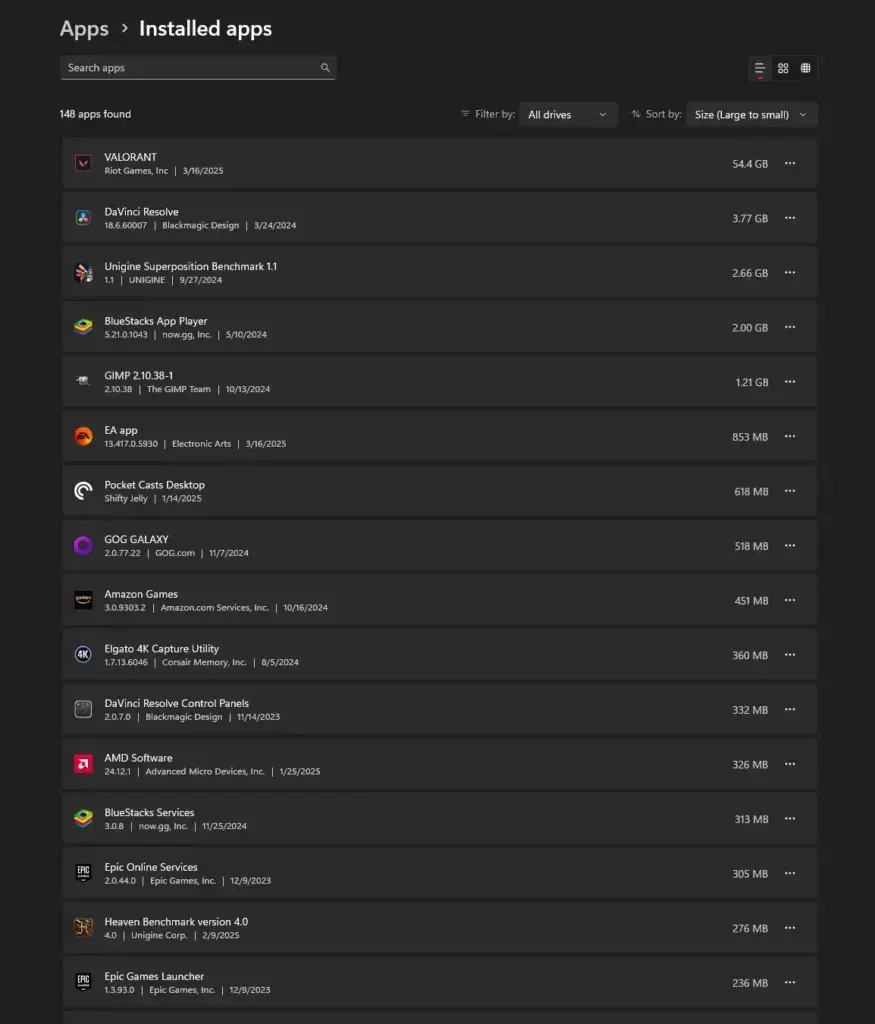Image resolution: width=875 pixels, height=1024 pixels.
Task: Open more options menu for GIMP 2.10.38-1
Action: click(790, 382)
